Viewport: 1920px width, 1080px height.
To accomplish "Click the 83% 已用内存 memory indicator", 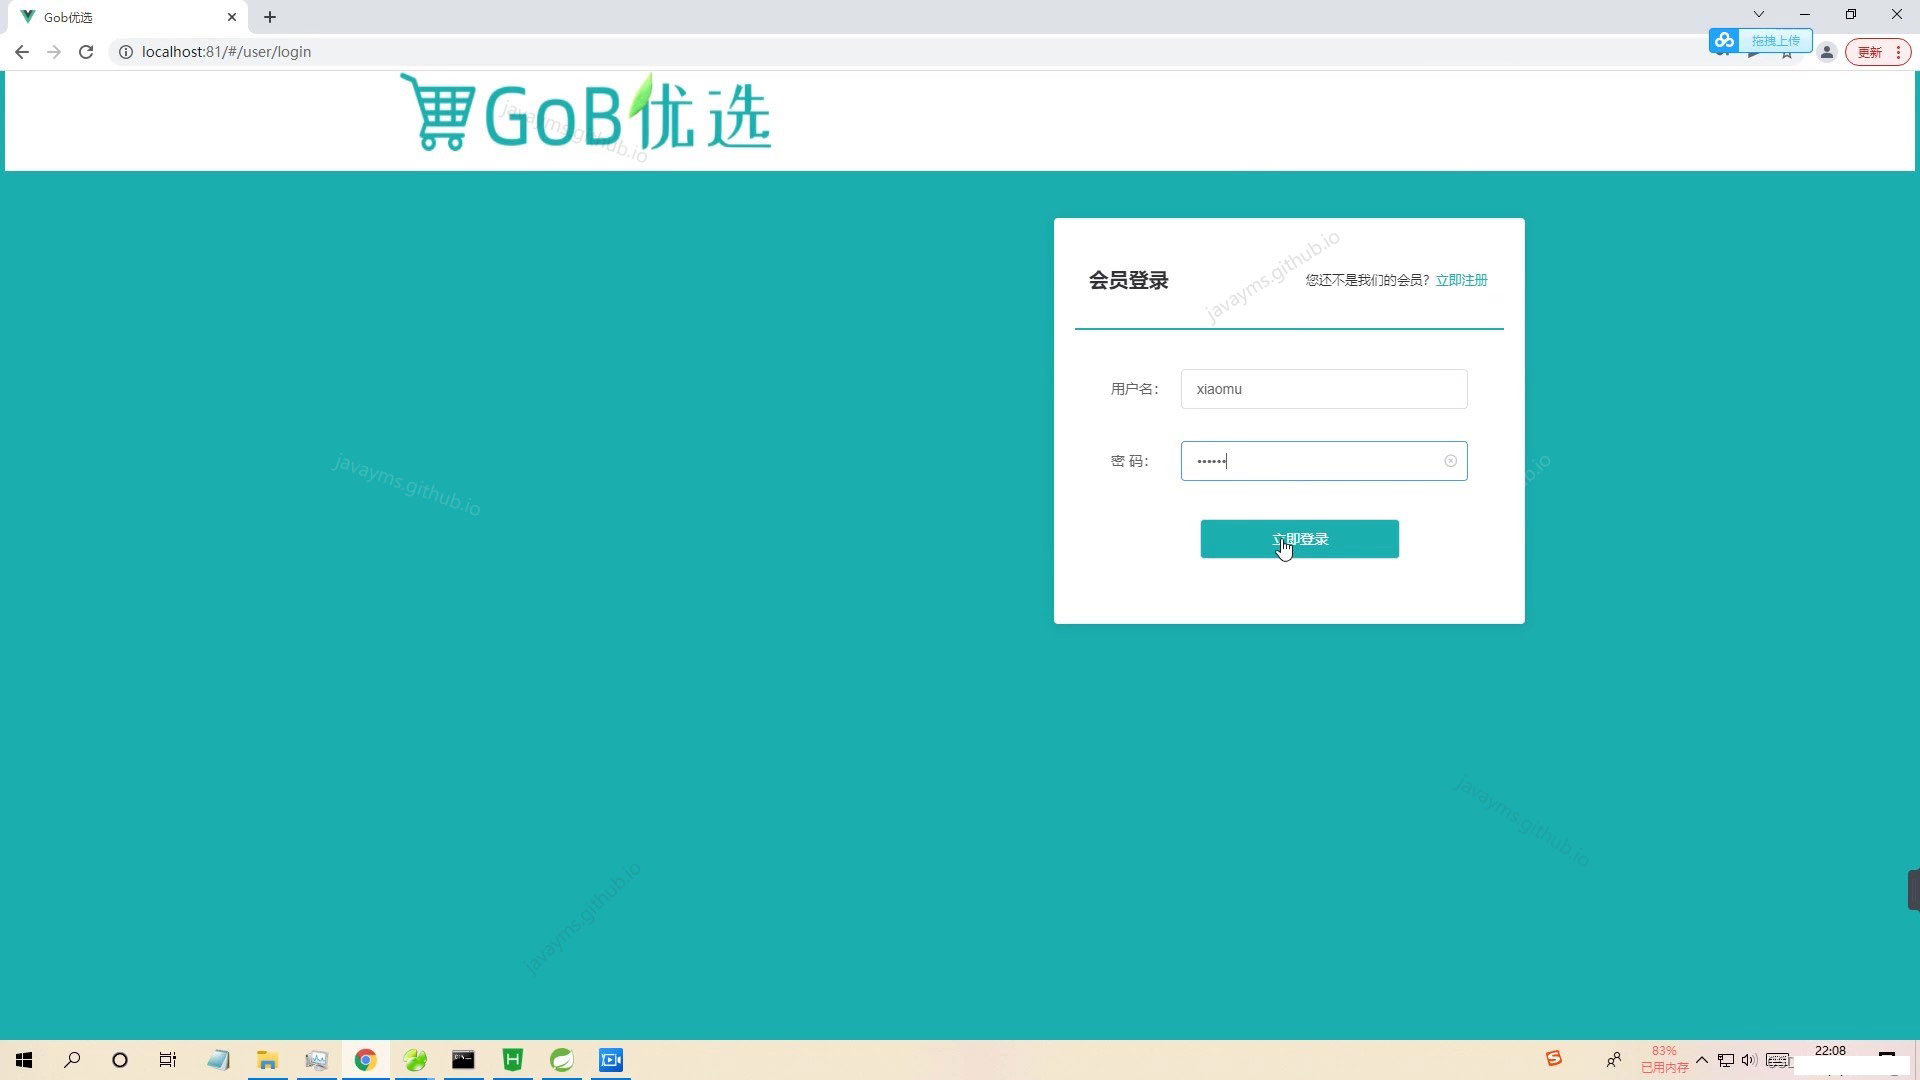I will tap(1664, 1060).
